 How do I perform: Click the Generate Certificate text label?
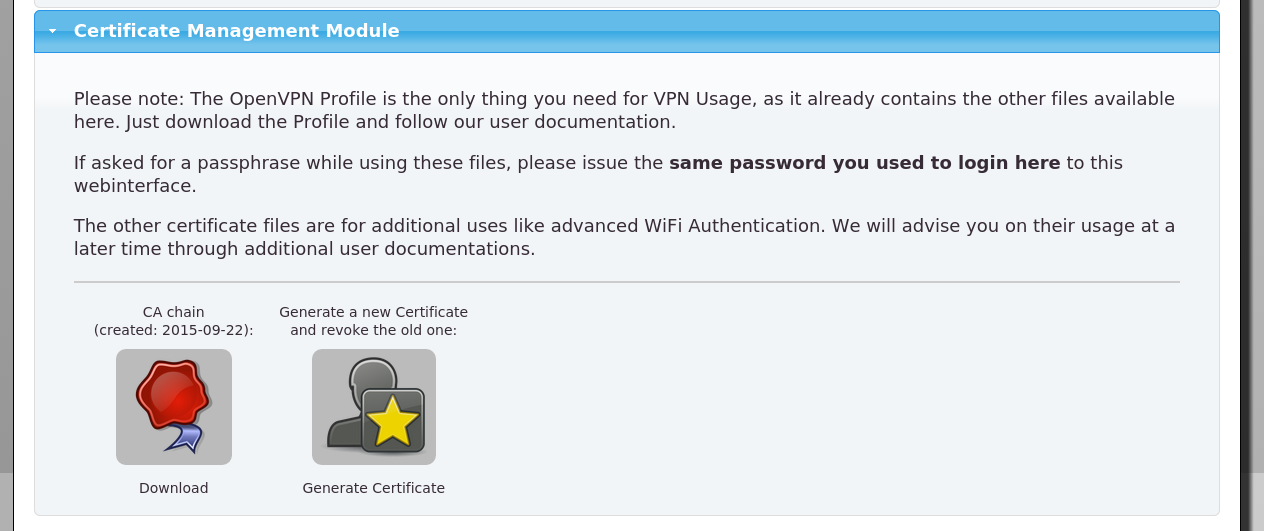click(373, 488)
